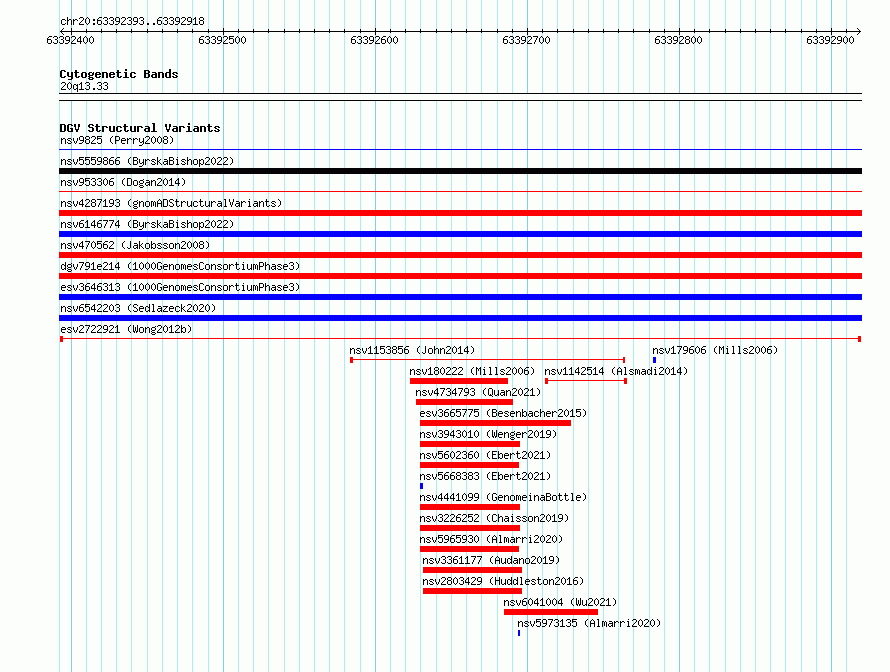
Task: Open nsv3943010 (Wenger2019) label
Action: [488, 434]
